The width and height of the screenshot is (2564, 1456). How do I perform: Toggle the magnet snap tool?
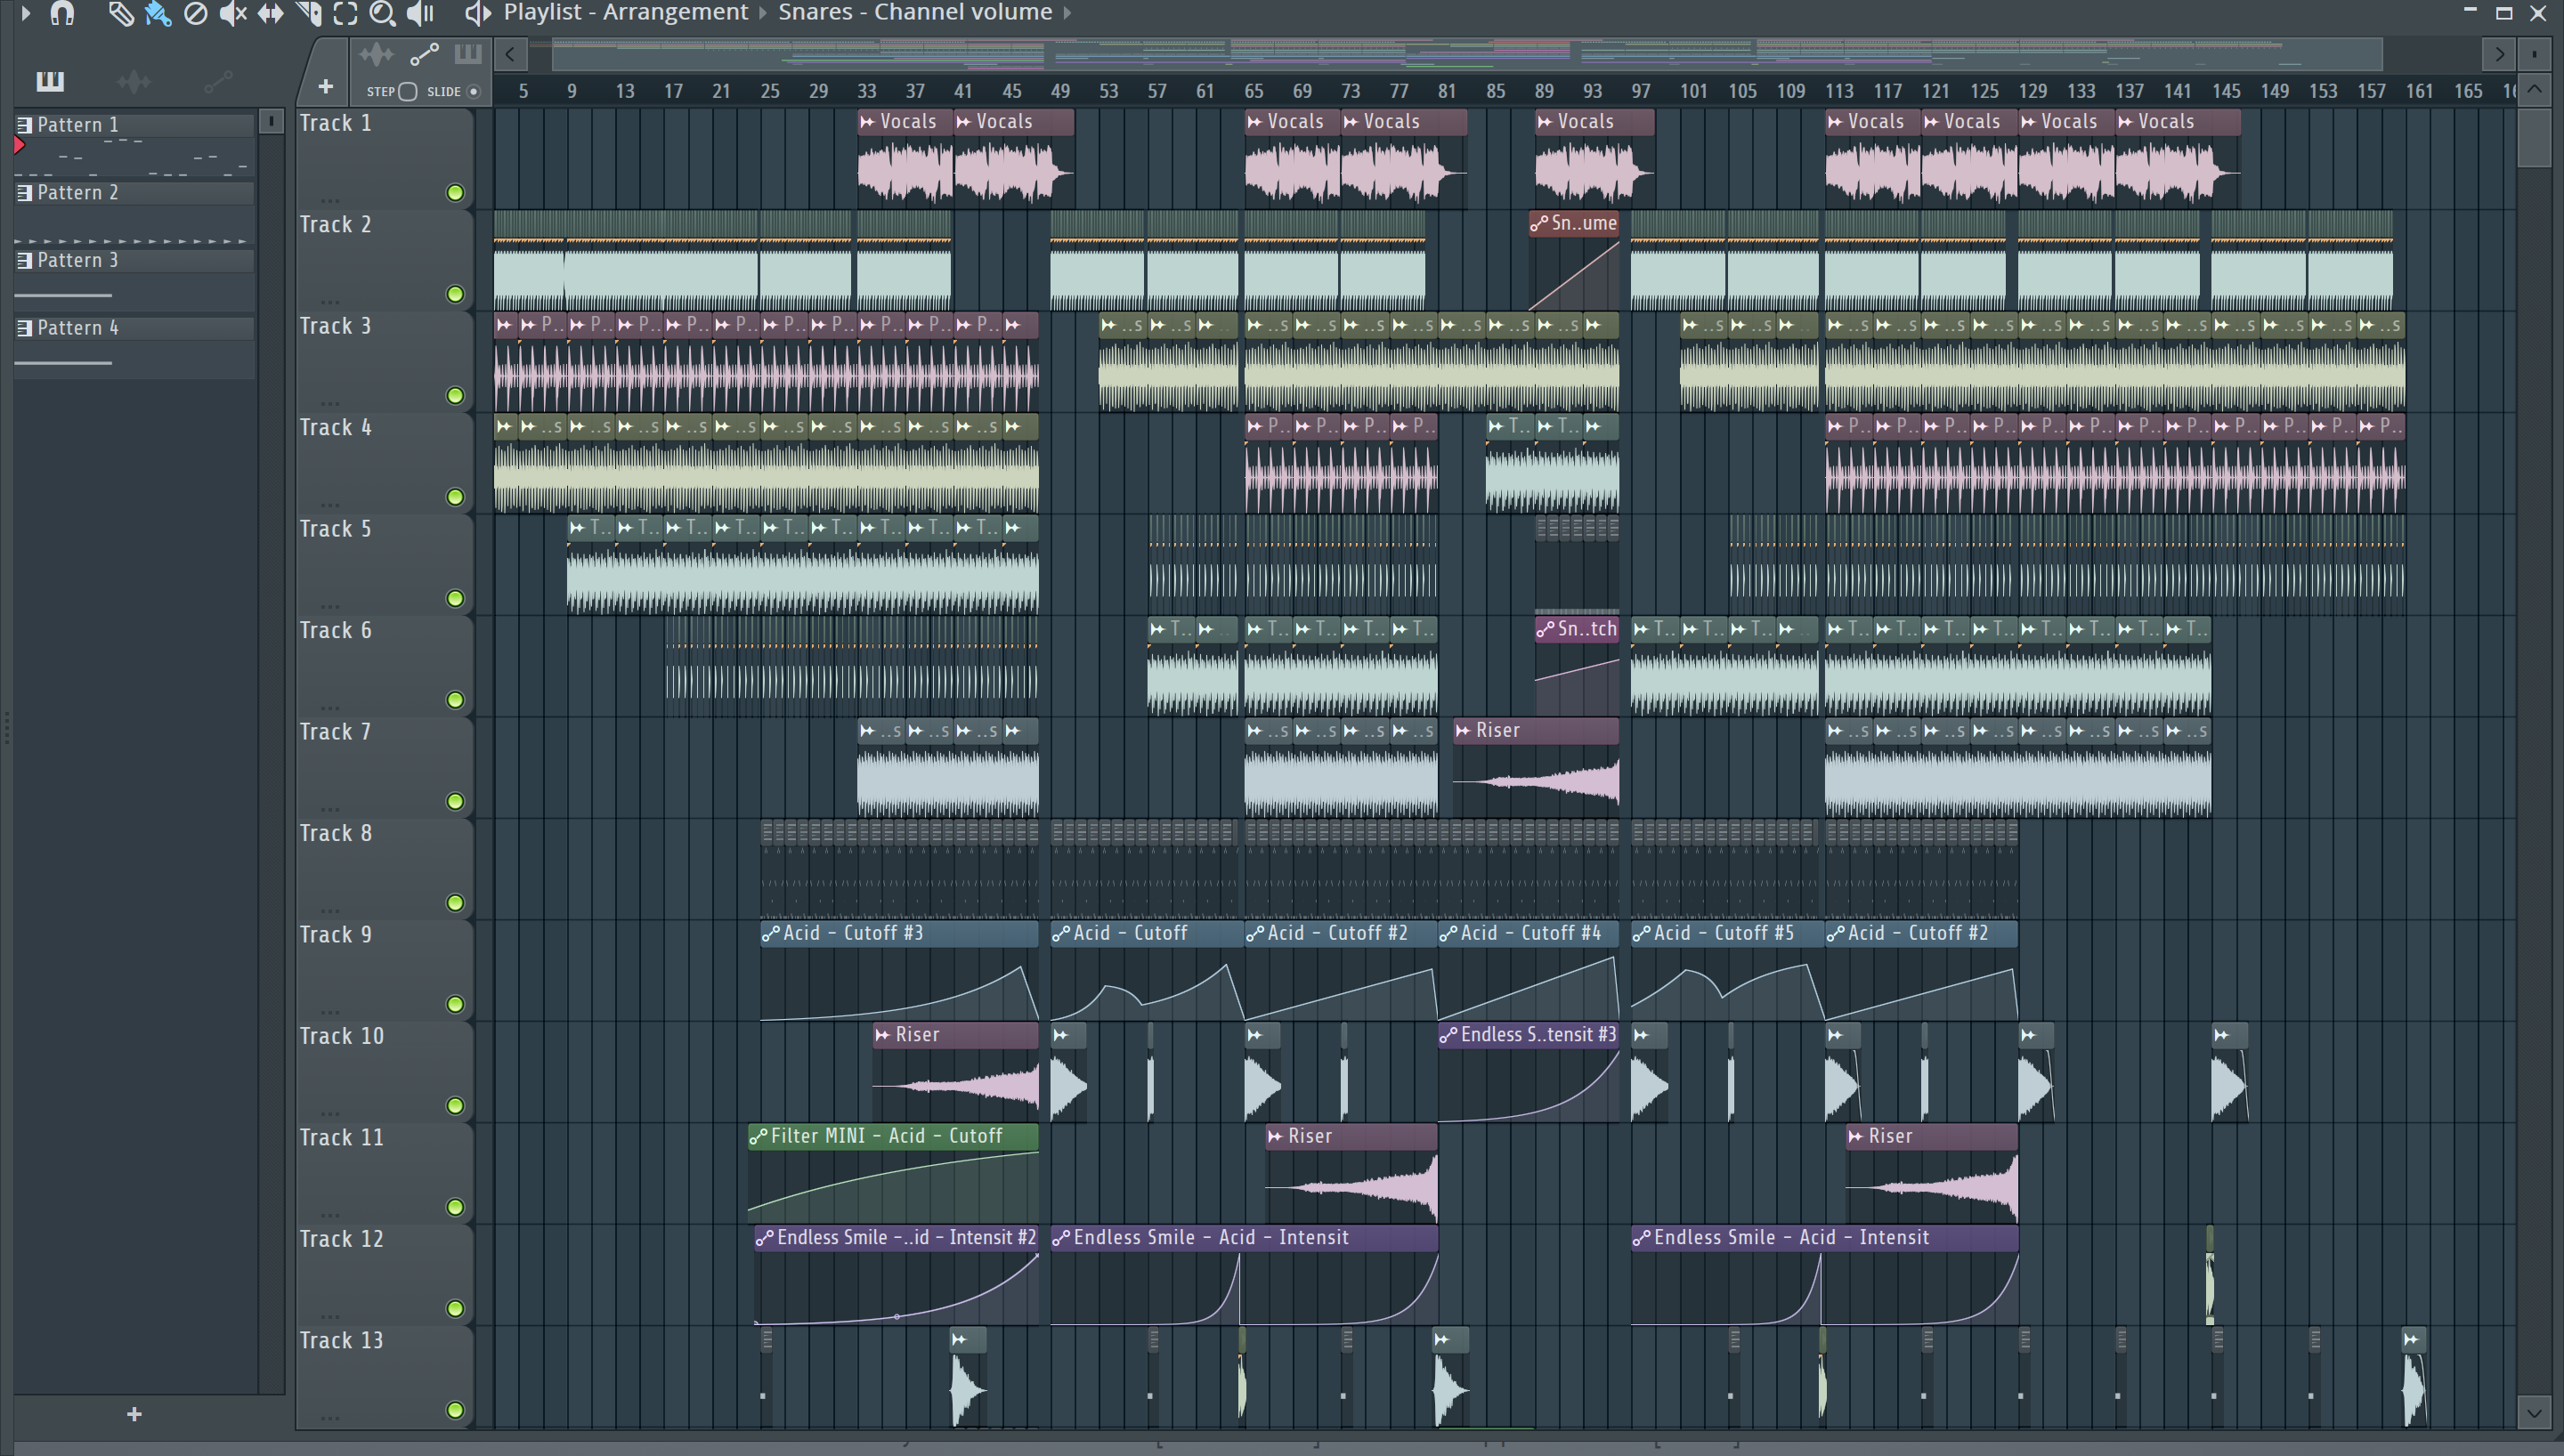pos(63,13)
